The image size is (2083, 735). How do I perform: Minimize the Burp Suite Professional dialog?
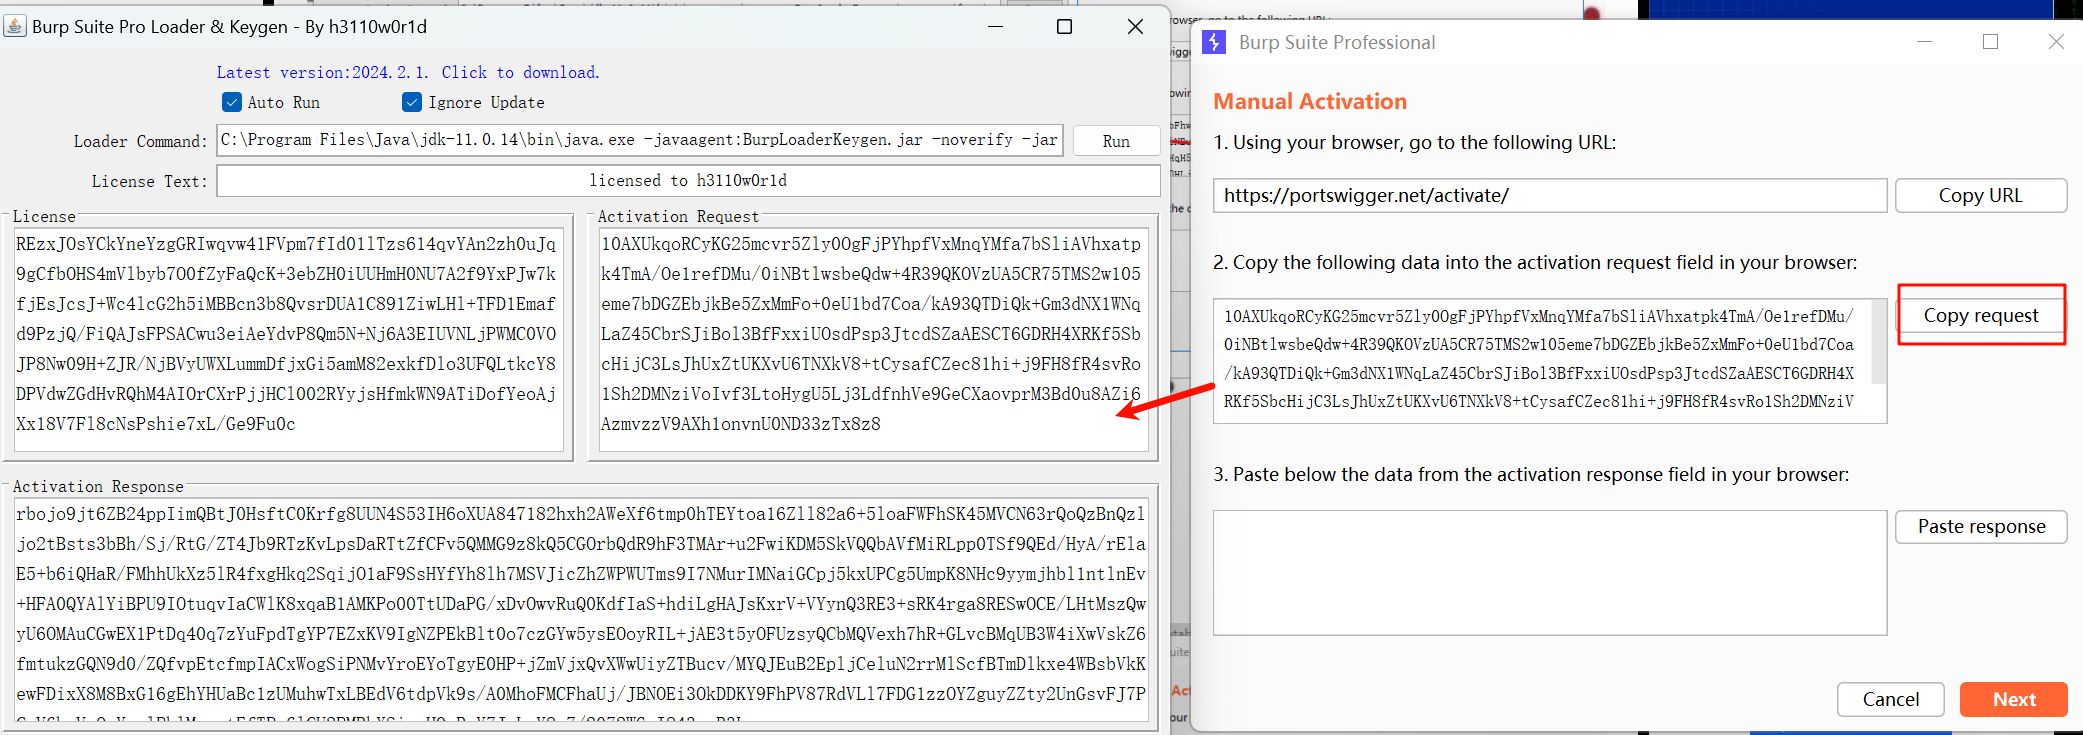(x=1924, y=42)
